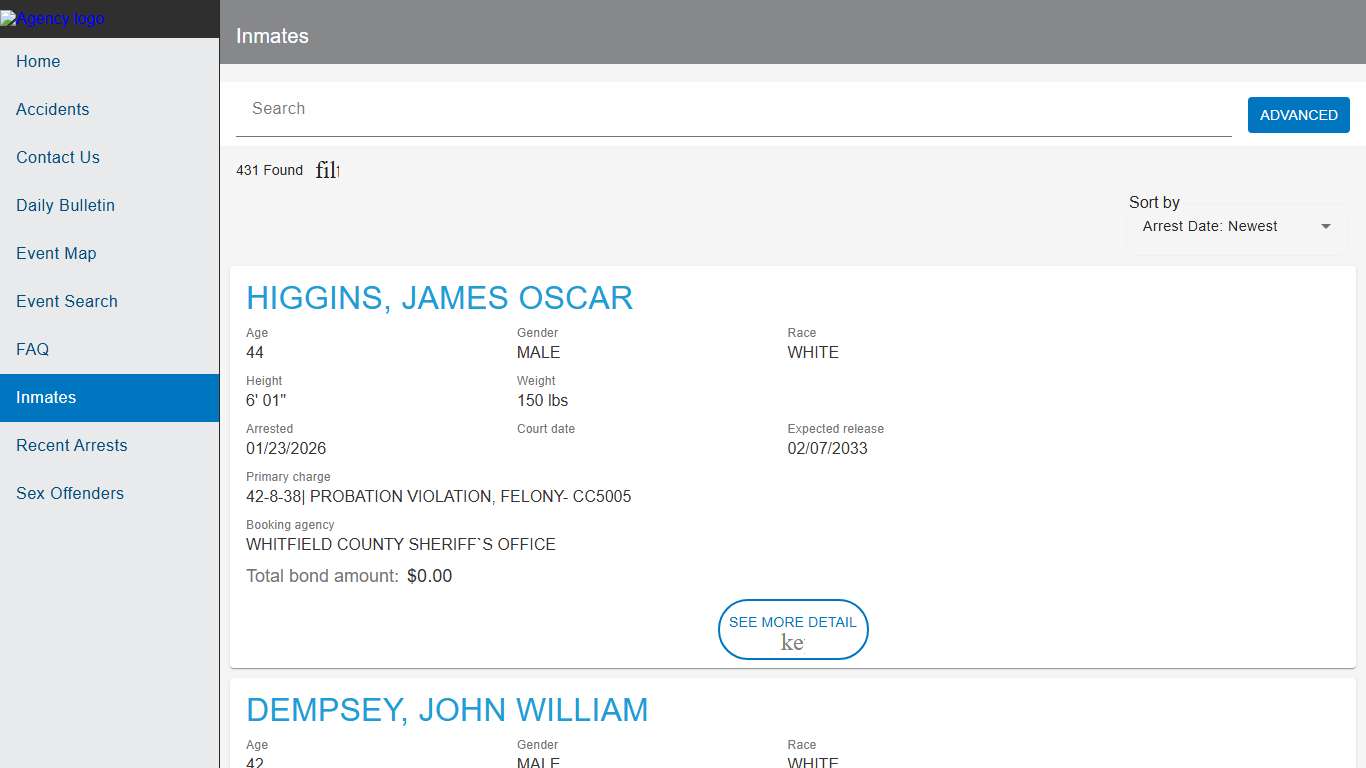Screen dimensions: 1366x768
Task: Click SEE MORE DETAIL for Higgins
Action: point(792,629)
